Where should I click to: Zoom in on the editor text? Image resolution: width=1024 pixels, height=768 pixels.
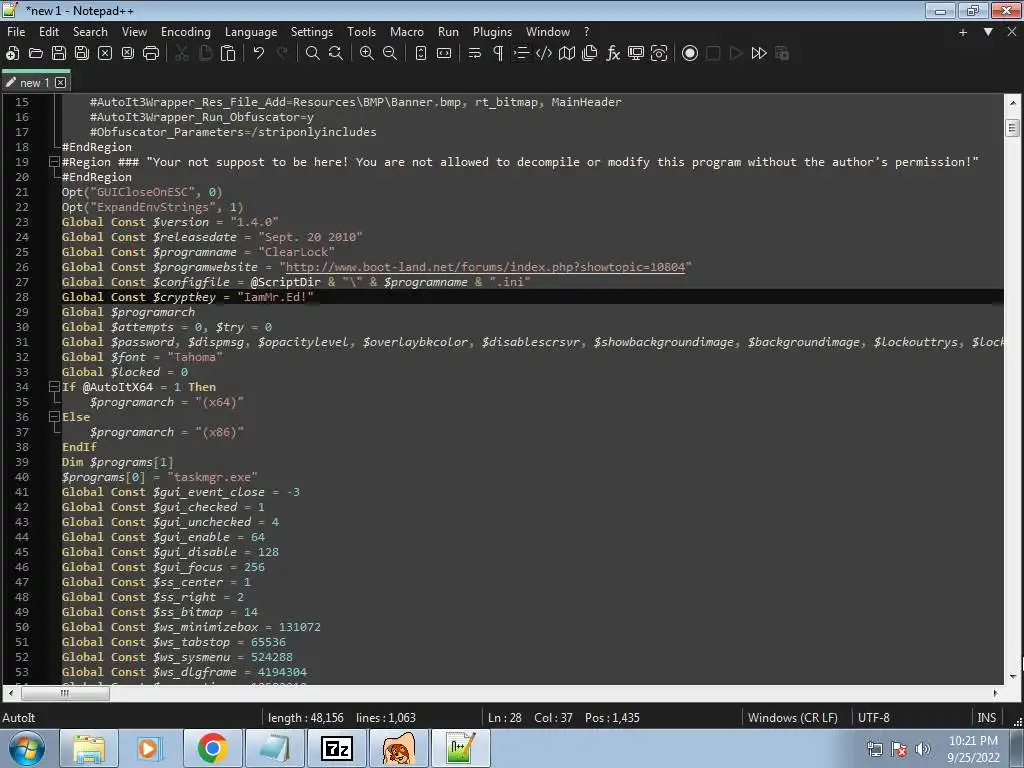click(367, 54)
